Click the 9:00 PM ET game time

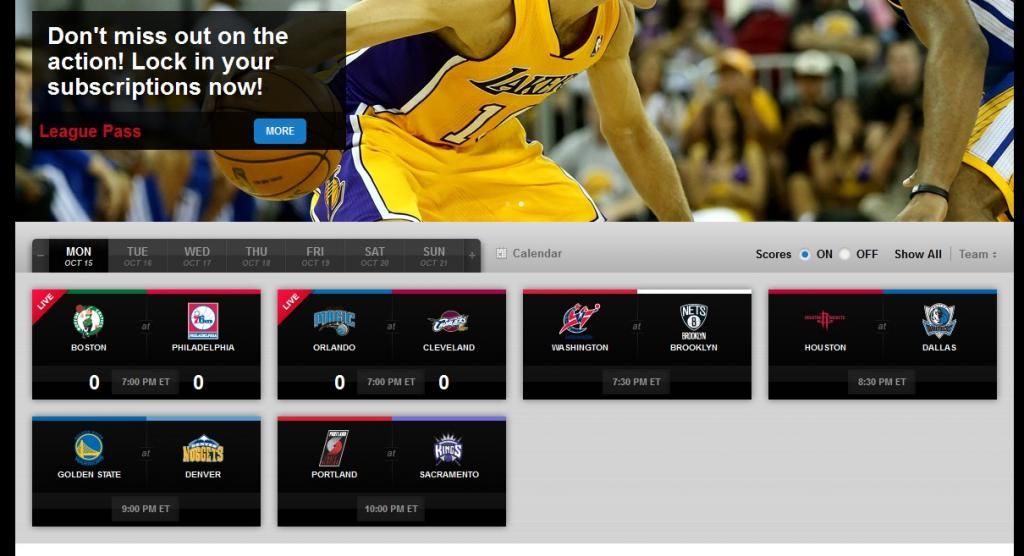(146, 508)
